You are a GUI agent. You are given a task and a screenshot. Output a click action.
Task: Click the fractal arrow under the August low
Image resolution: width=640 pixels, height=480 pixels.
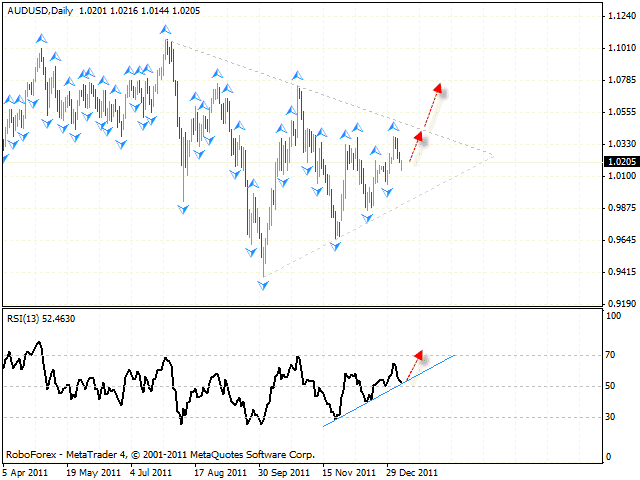[x=183, y=209]
